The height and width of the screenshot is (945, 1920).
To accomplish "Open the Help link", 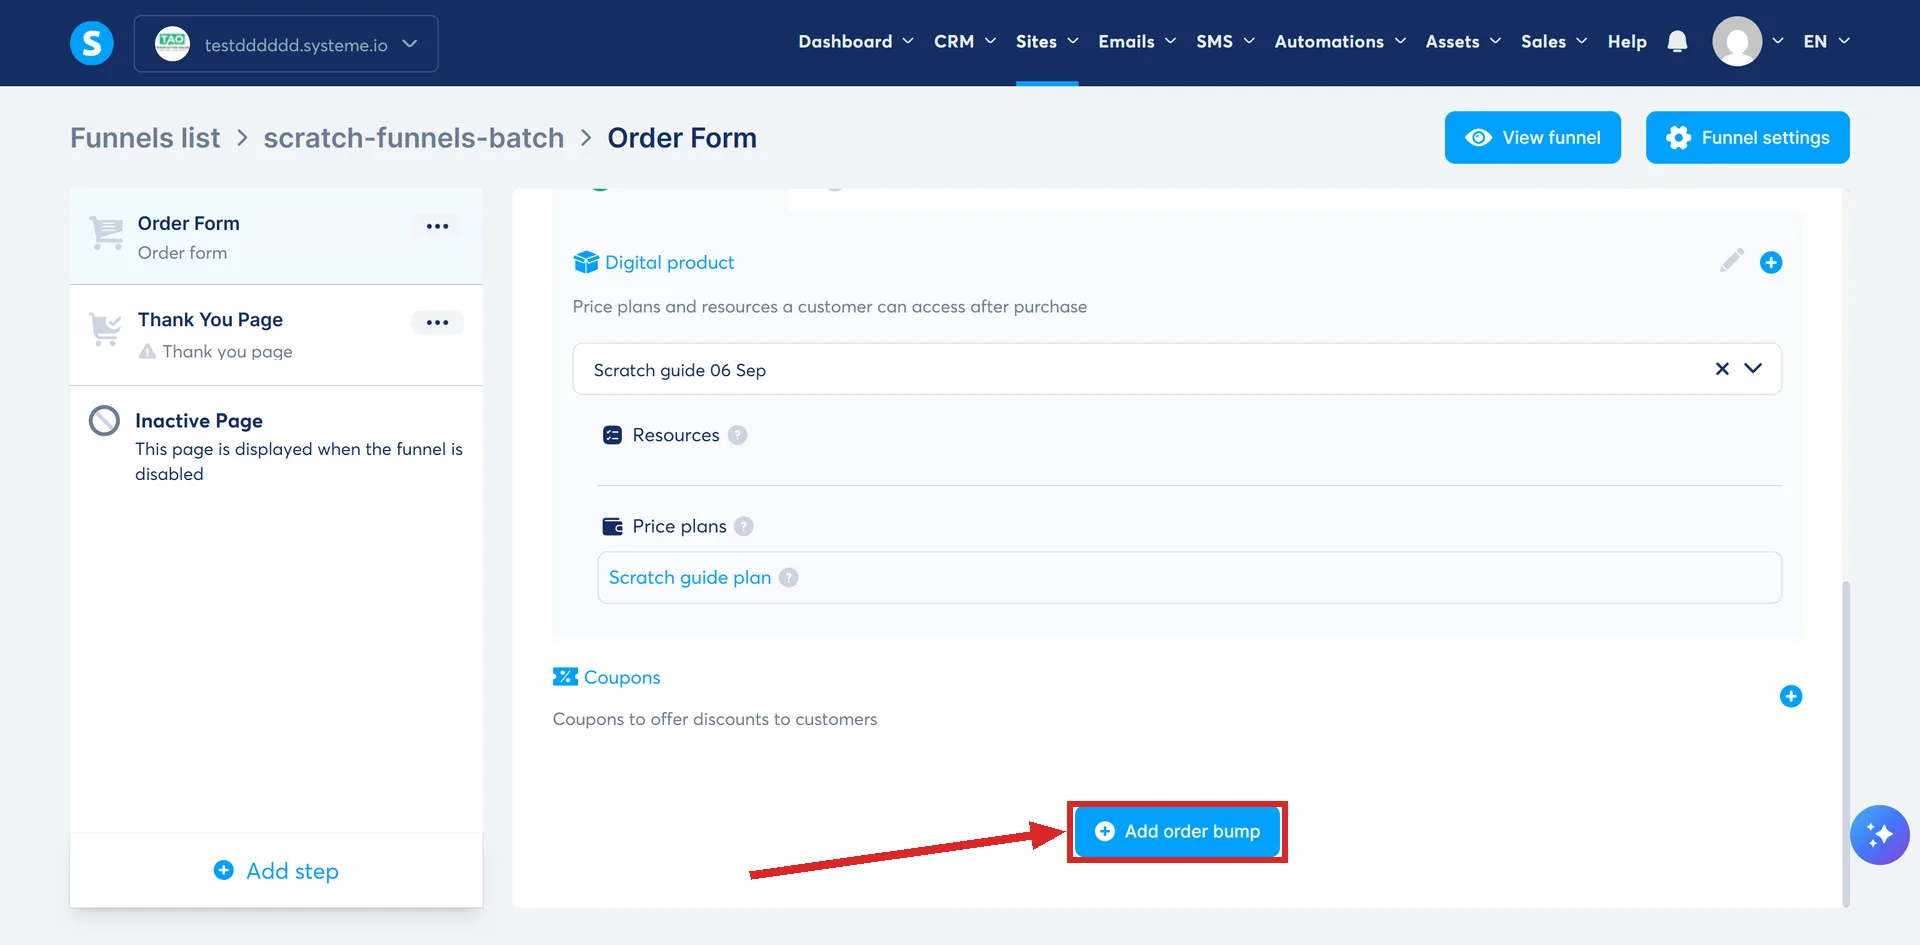I will point(1627,42).
